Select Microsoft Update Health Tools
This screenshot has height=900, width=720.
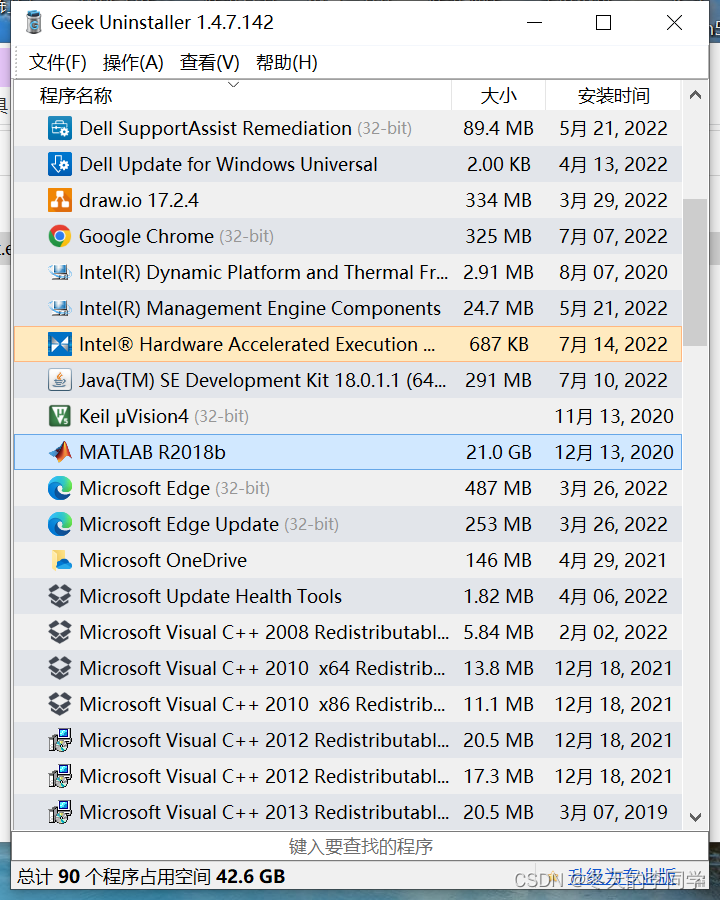(x=348, y=596)
